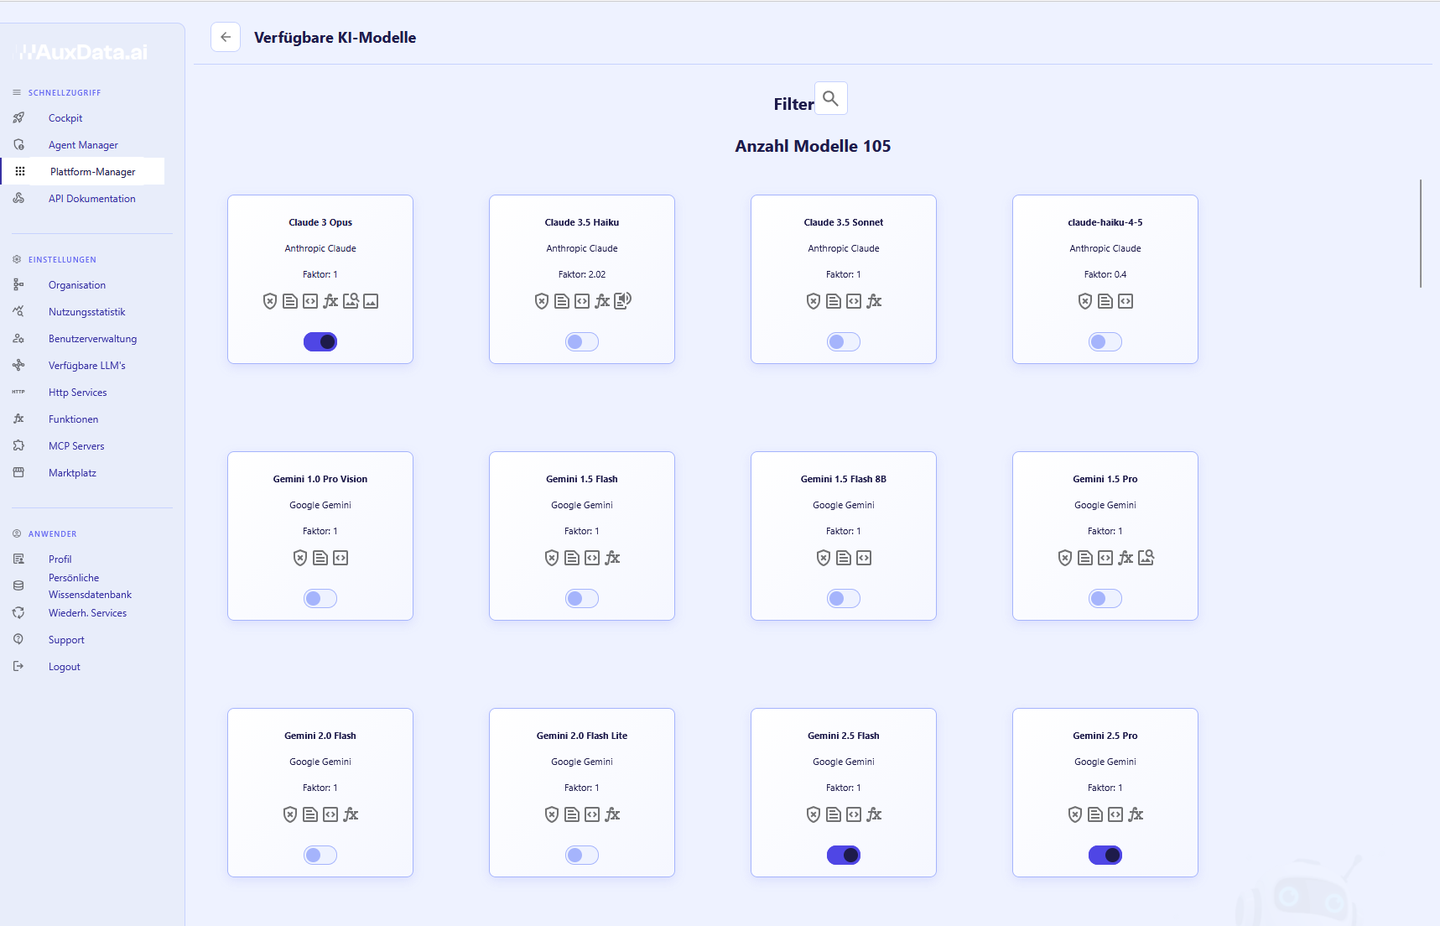Disable the Gemini 2.5 Flash toggle
This screenshot has height=926, width=1440.
pyautogui.click(x=844, y=855)
